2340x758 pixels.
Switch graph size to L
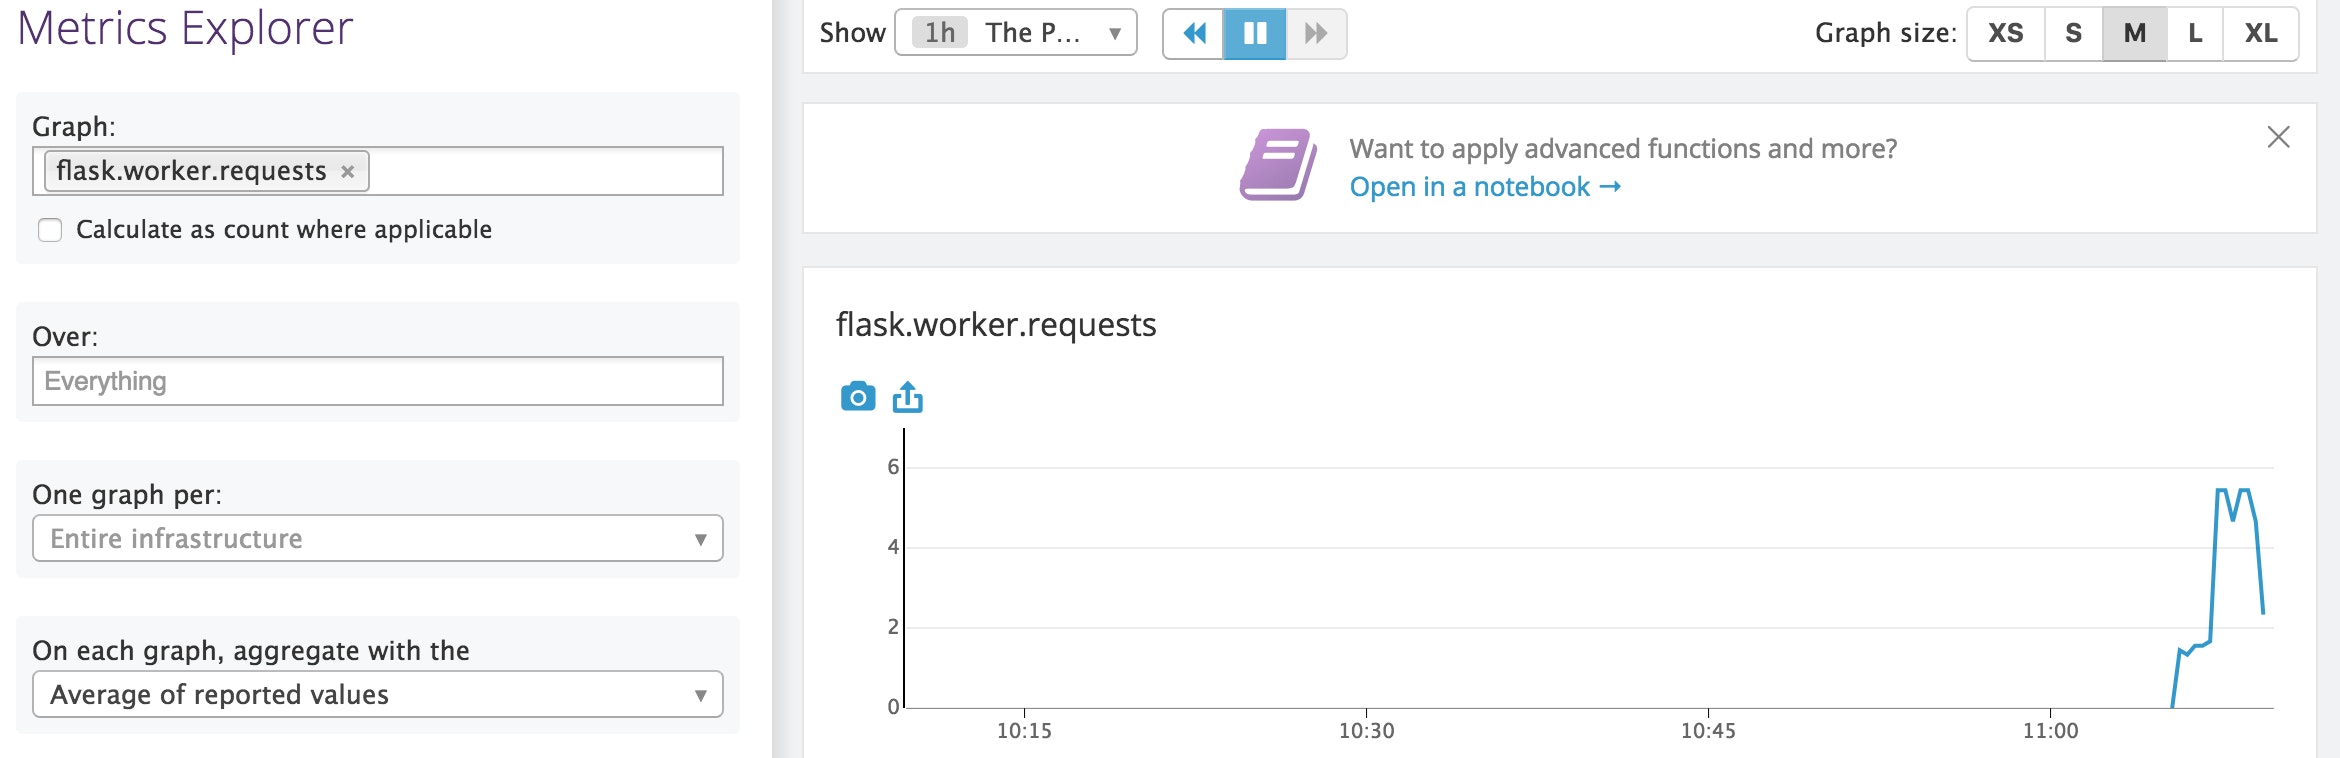pyautogui.click(x=2195, y=34)
